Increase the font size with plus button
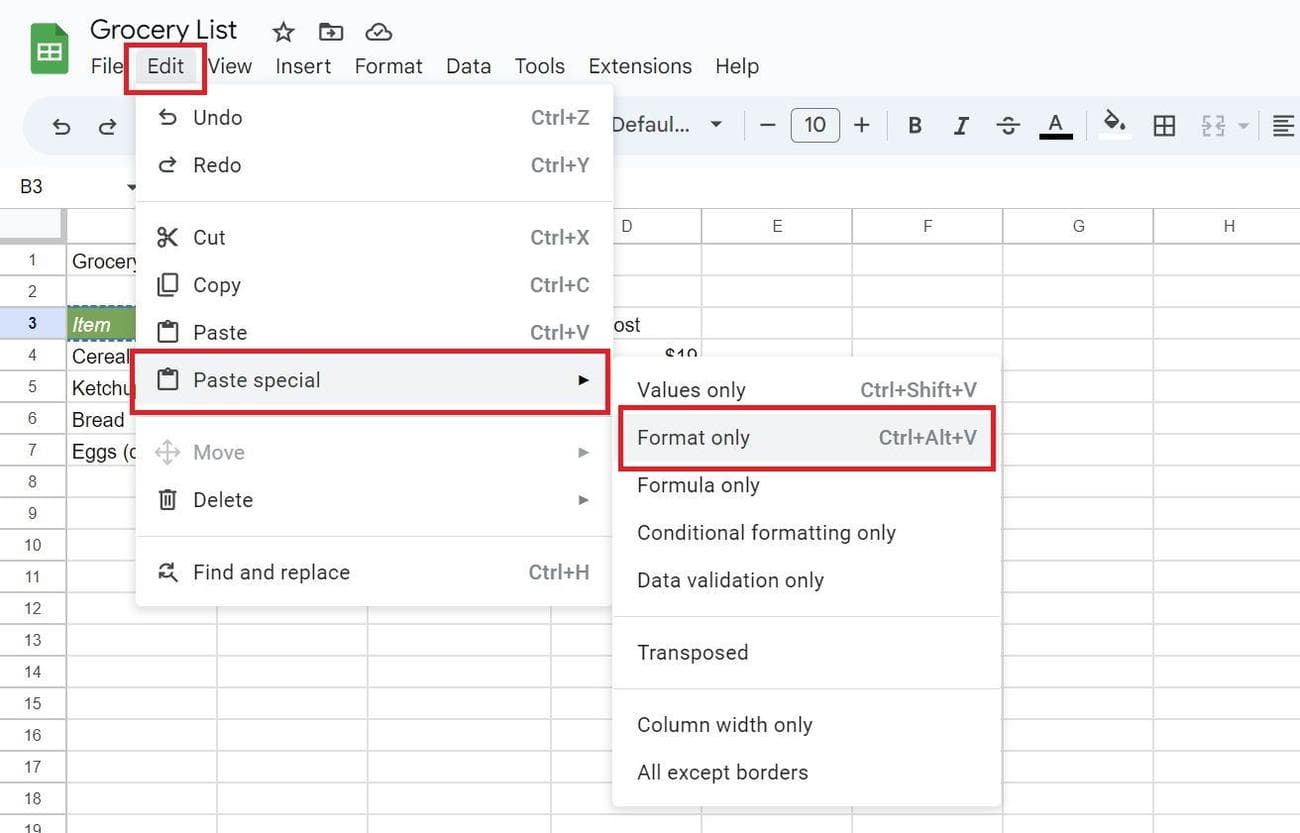The image size is (1300, 833). (862, 125)
